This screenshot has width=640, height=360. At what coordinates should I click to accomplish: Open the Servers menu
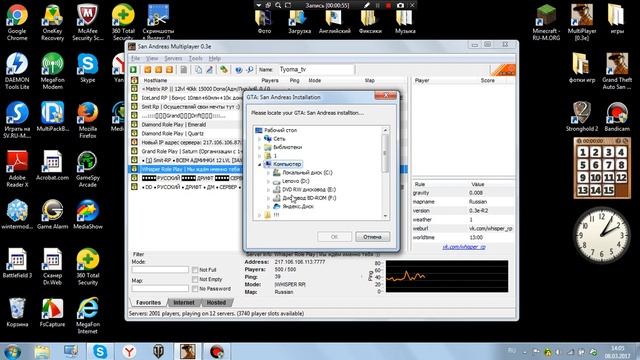click(173, 58)
